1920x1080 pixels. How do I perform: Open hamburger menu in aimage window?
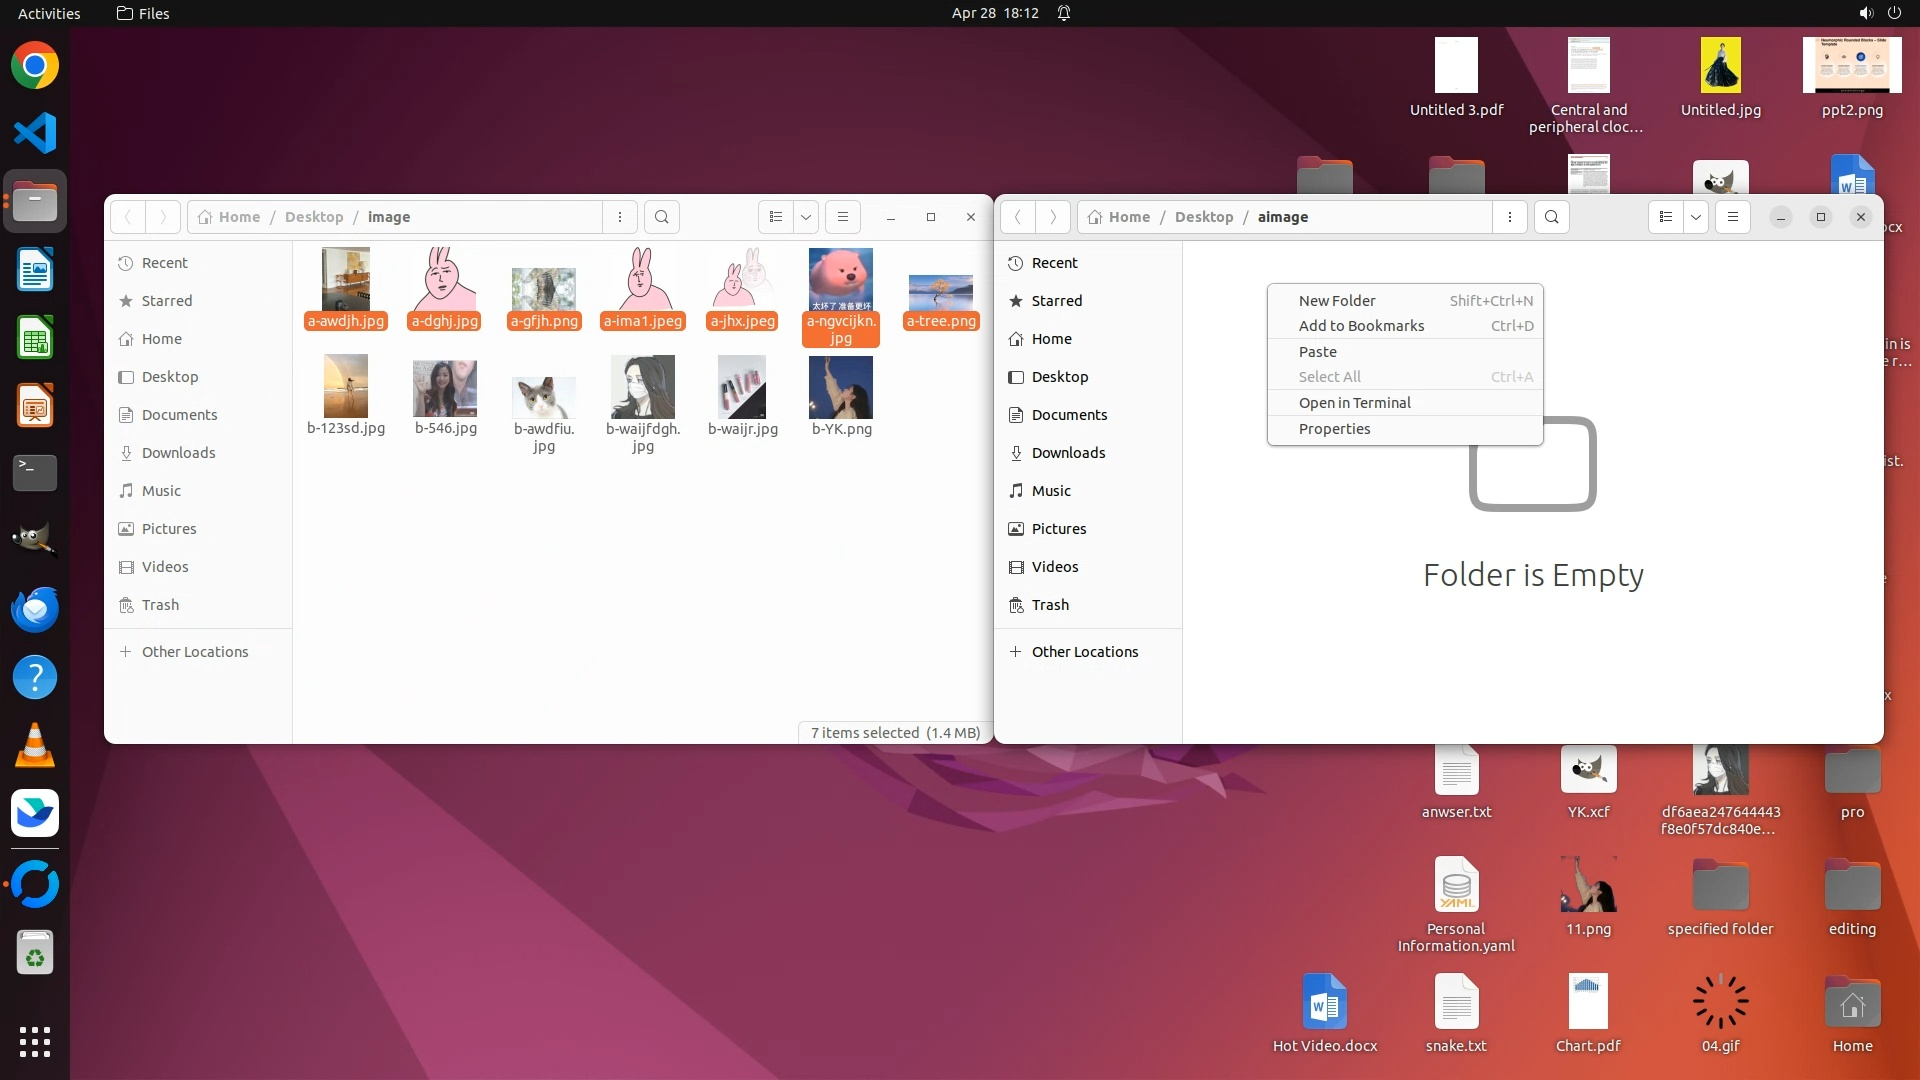tap(1733, 217)
